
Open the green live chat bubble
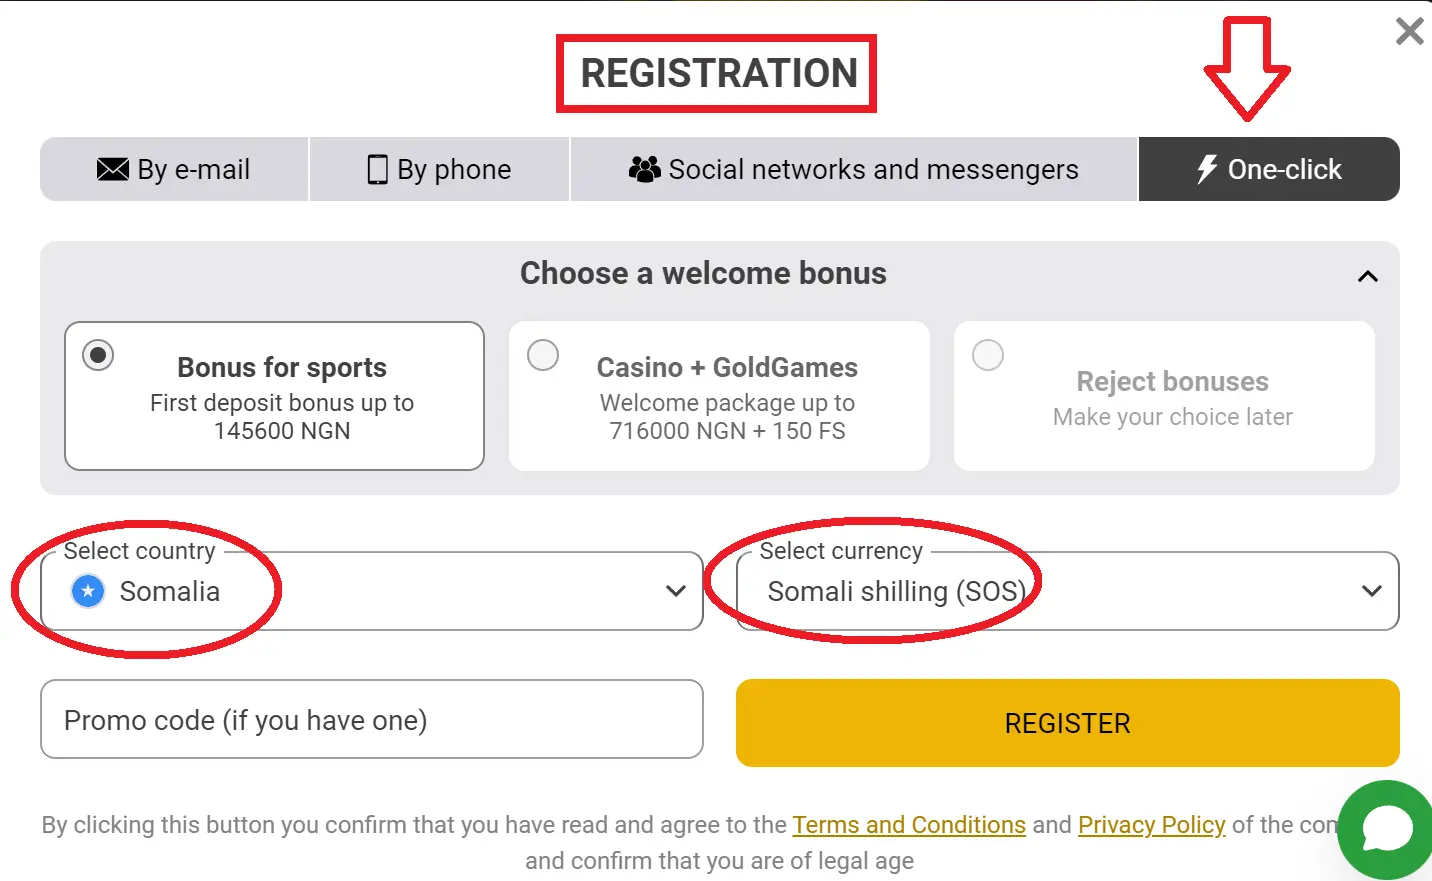click(x=1387, y=829)
